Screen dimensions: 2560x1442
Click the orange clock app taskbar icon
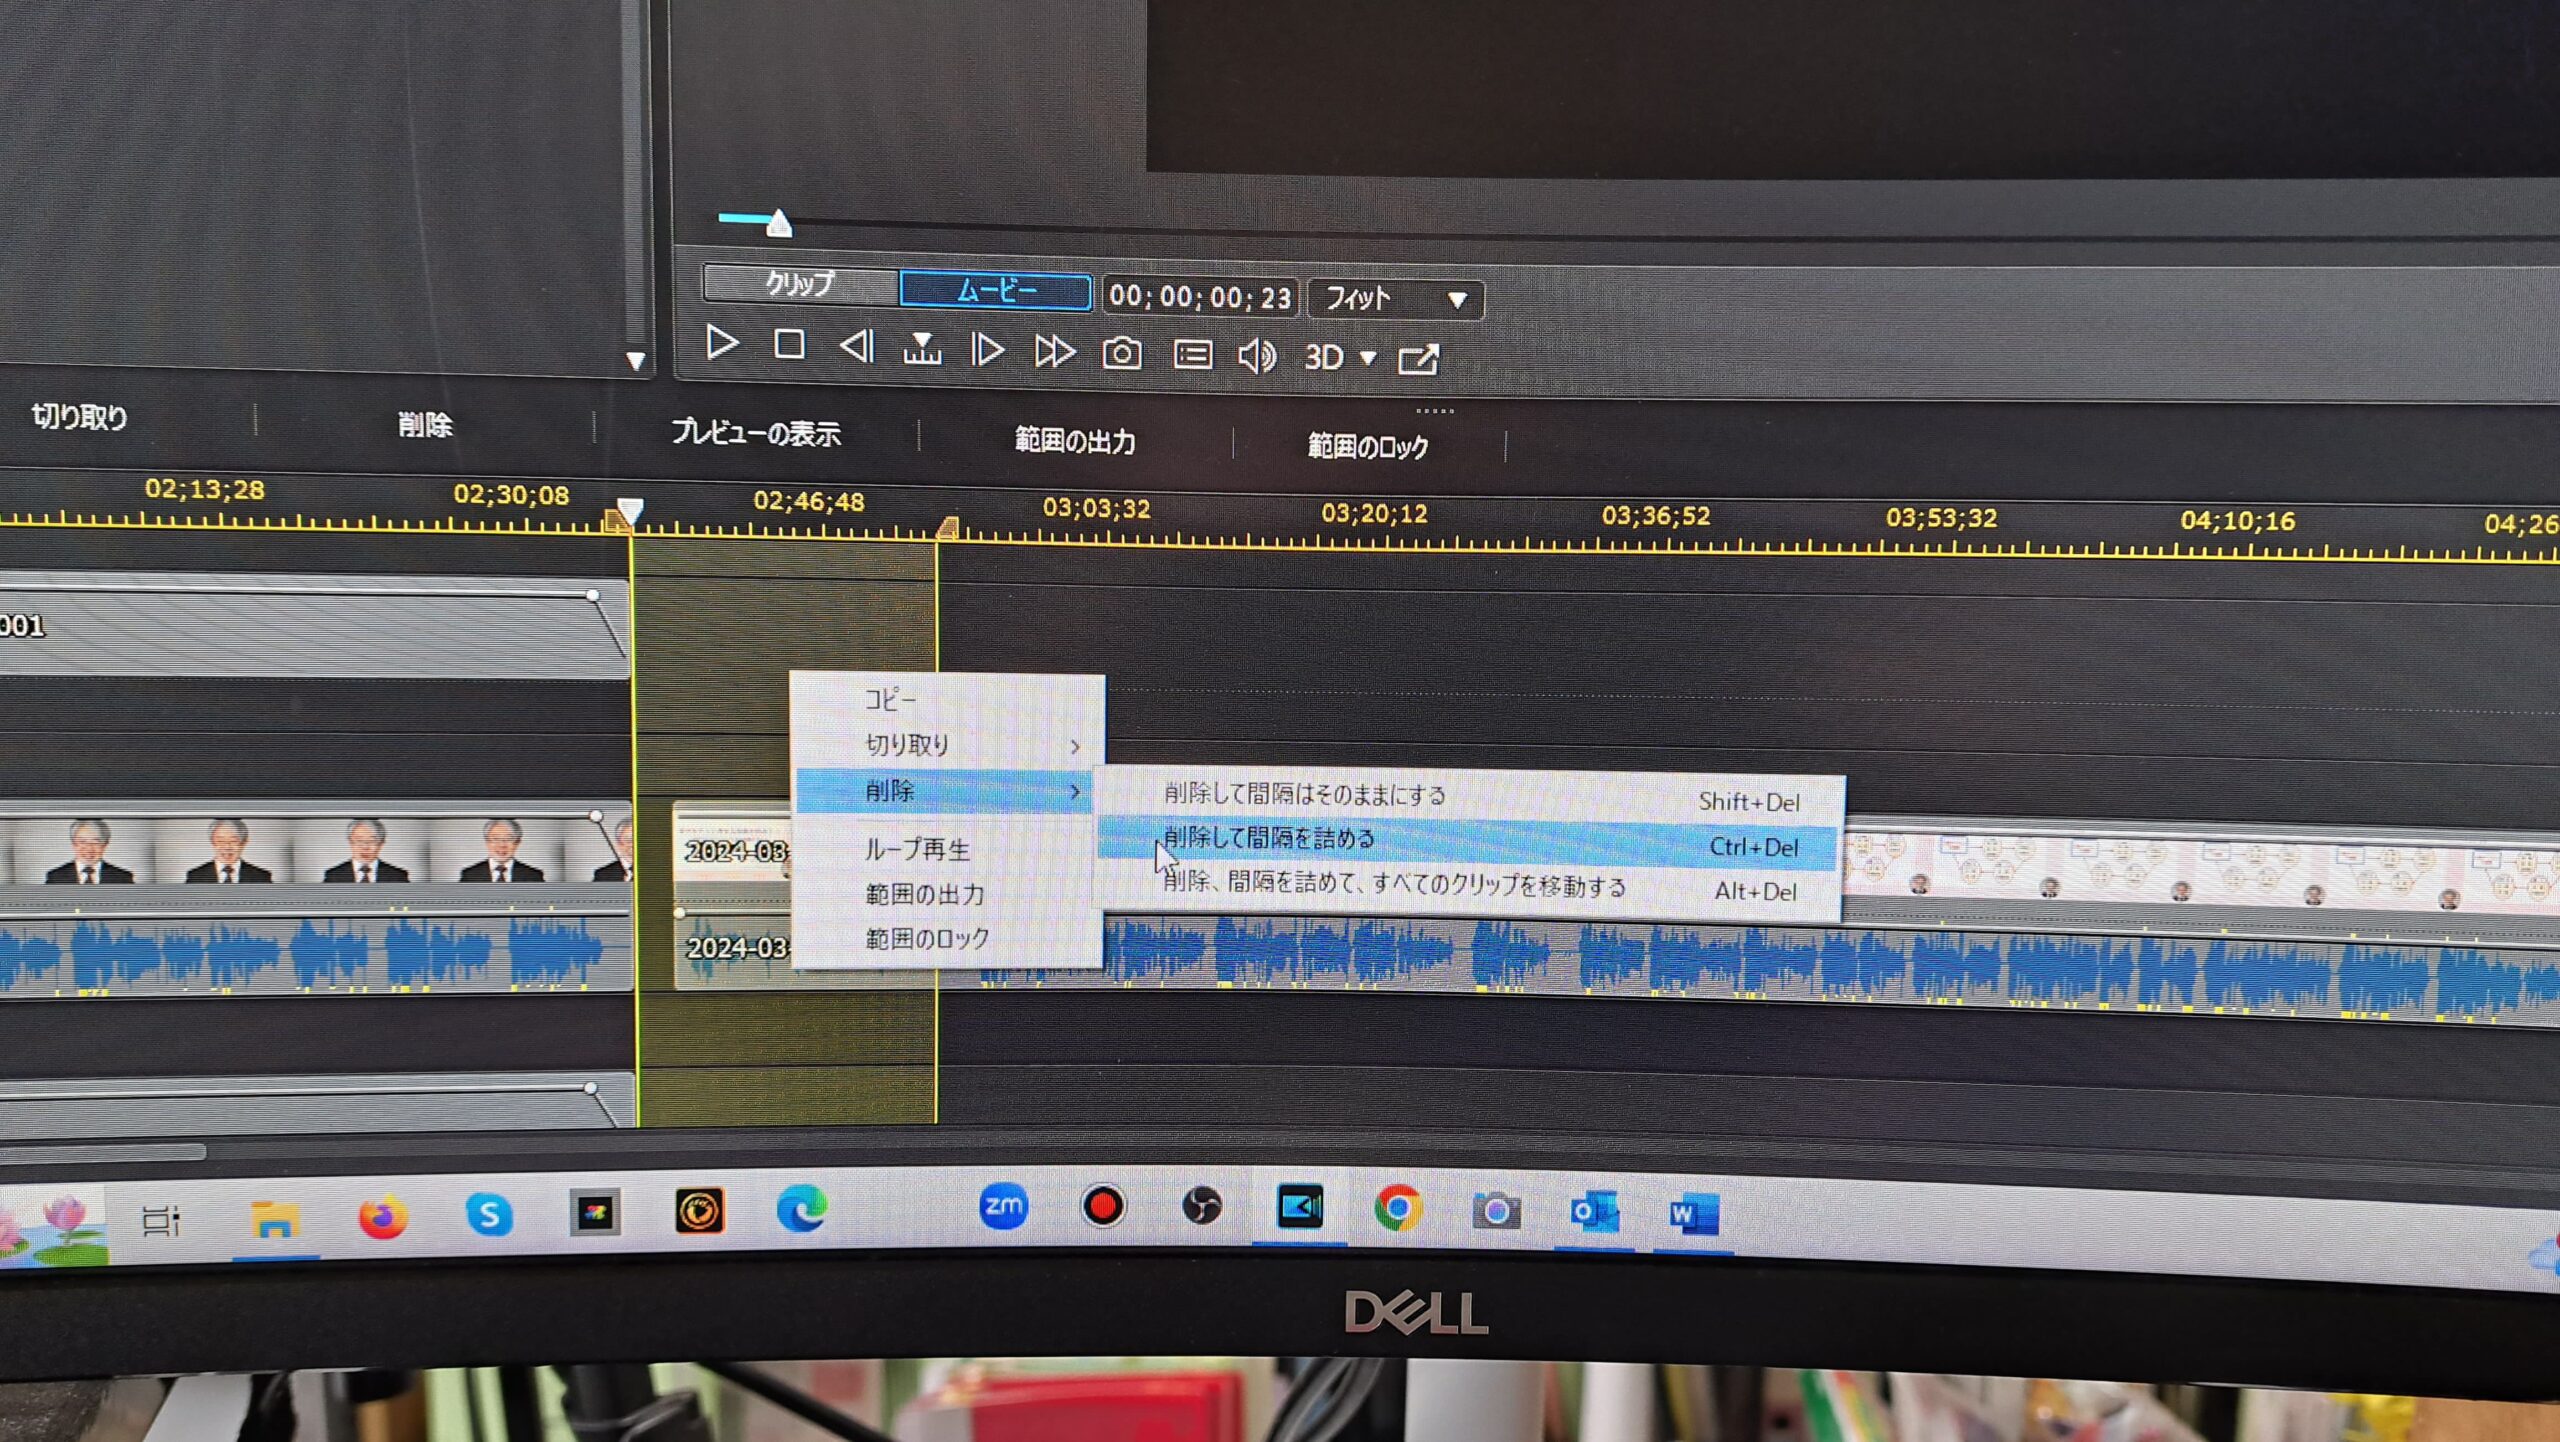pos(699,1212)
